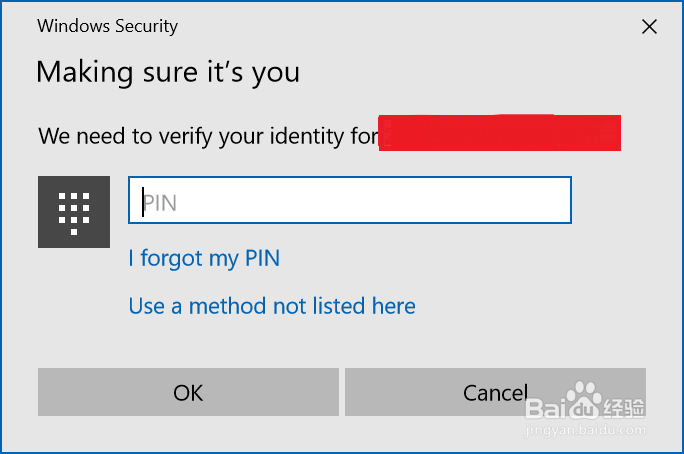
Task: Click the Making sure it's you heading
Action: (x=168, y=72)
